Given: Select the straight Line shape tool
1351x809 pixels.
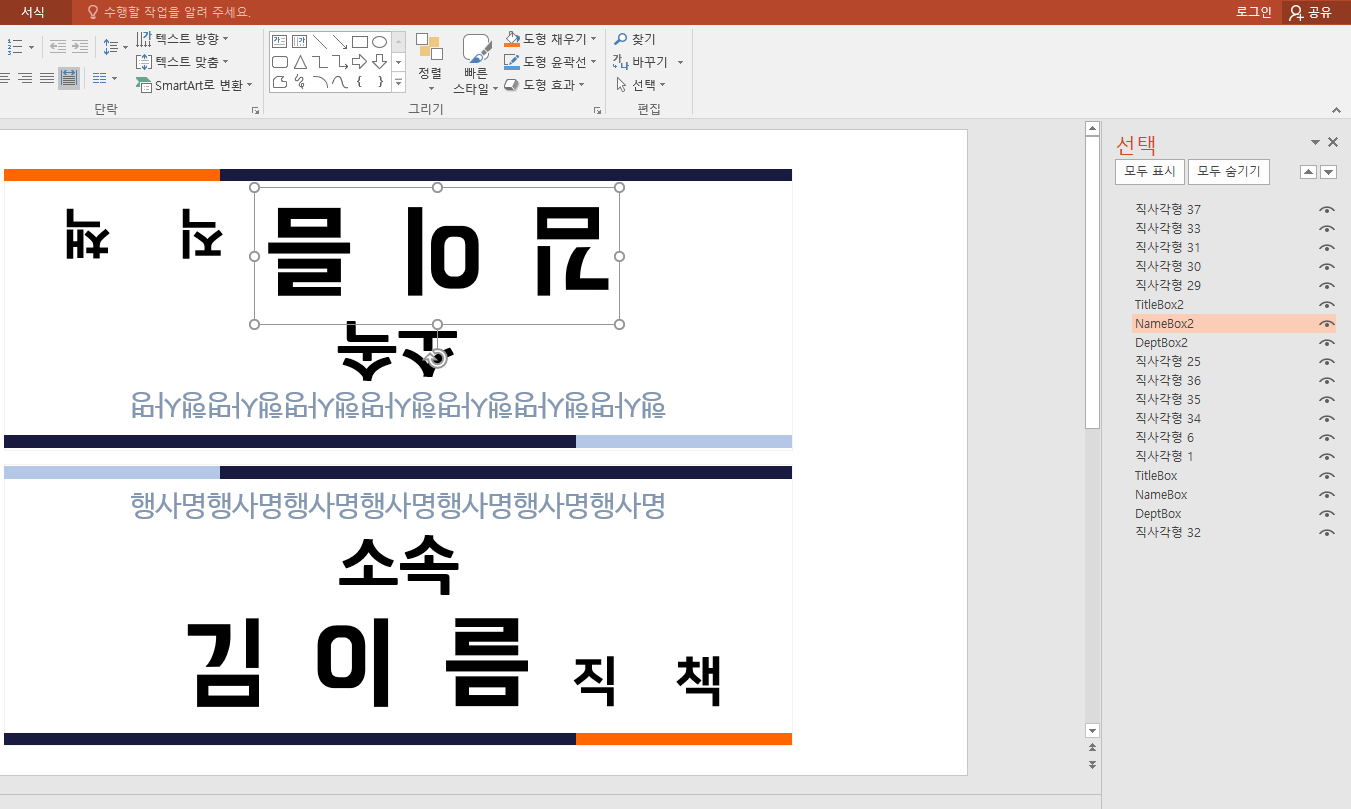Looking at the screenshot, I should point(319,41).
